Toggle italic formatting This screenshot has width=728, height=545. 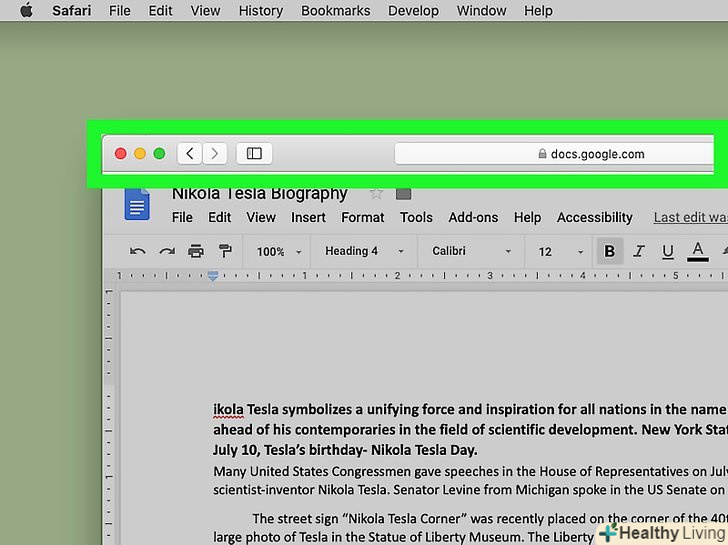639,251
